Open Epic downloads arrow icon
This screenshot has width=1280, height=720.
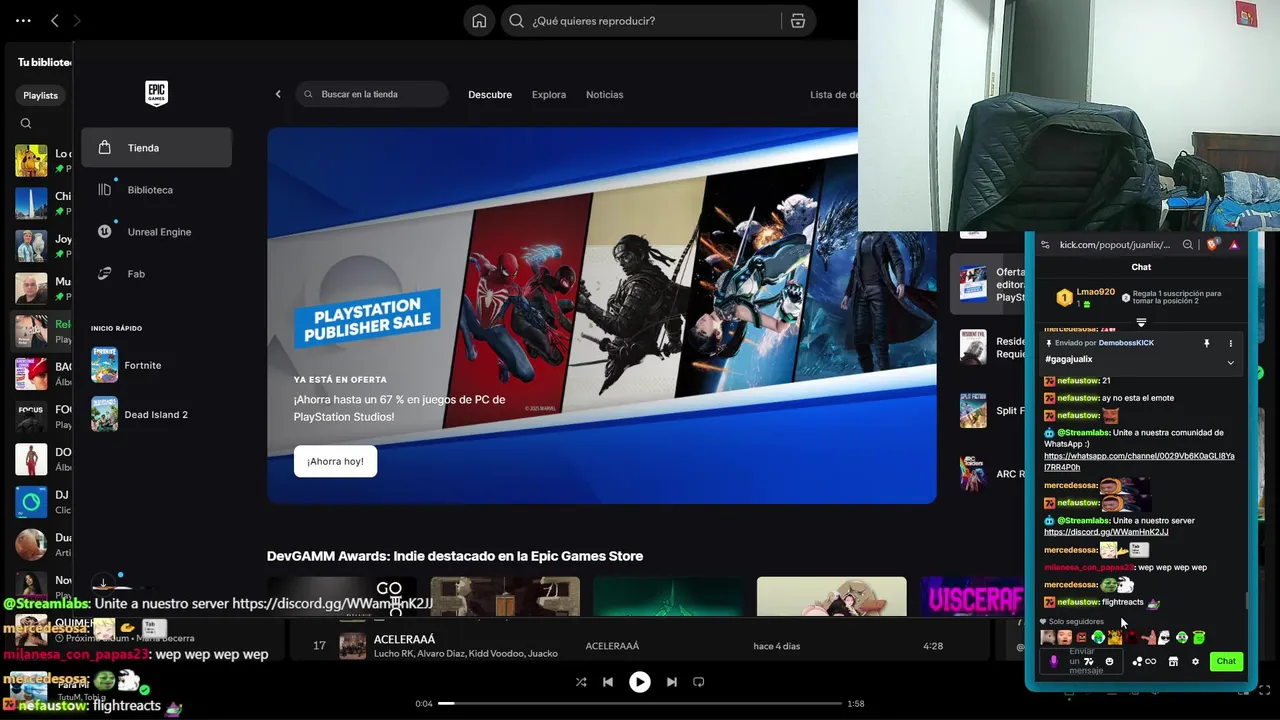(x=102, y=583)
